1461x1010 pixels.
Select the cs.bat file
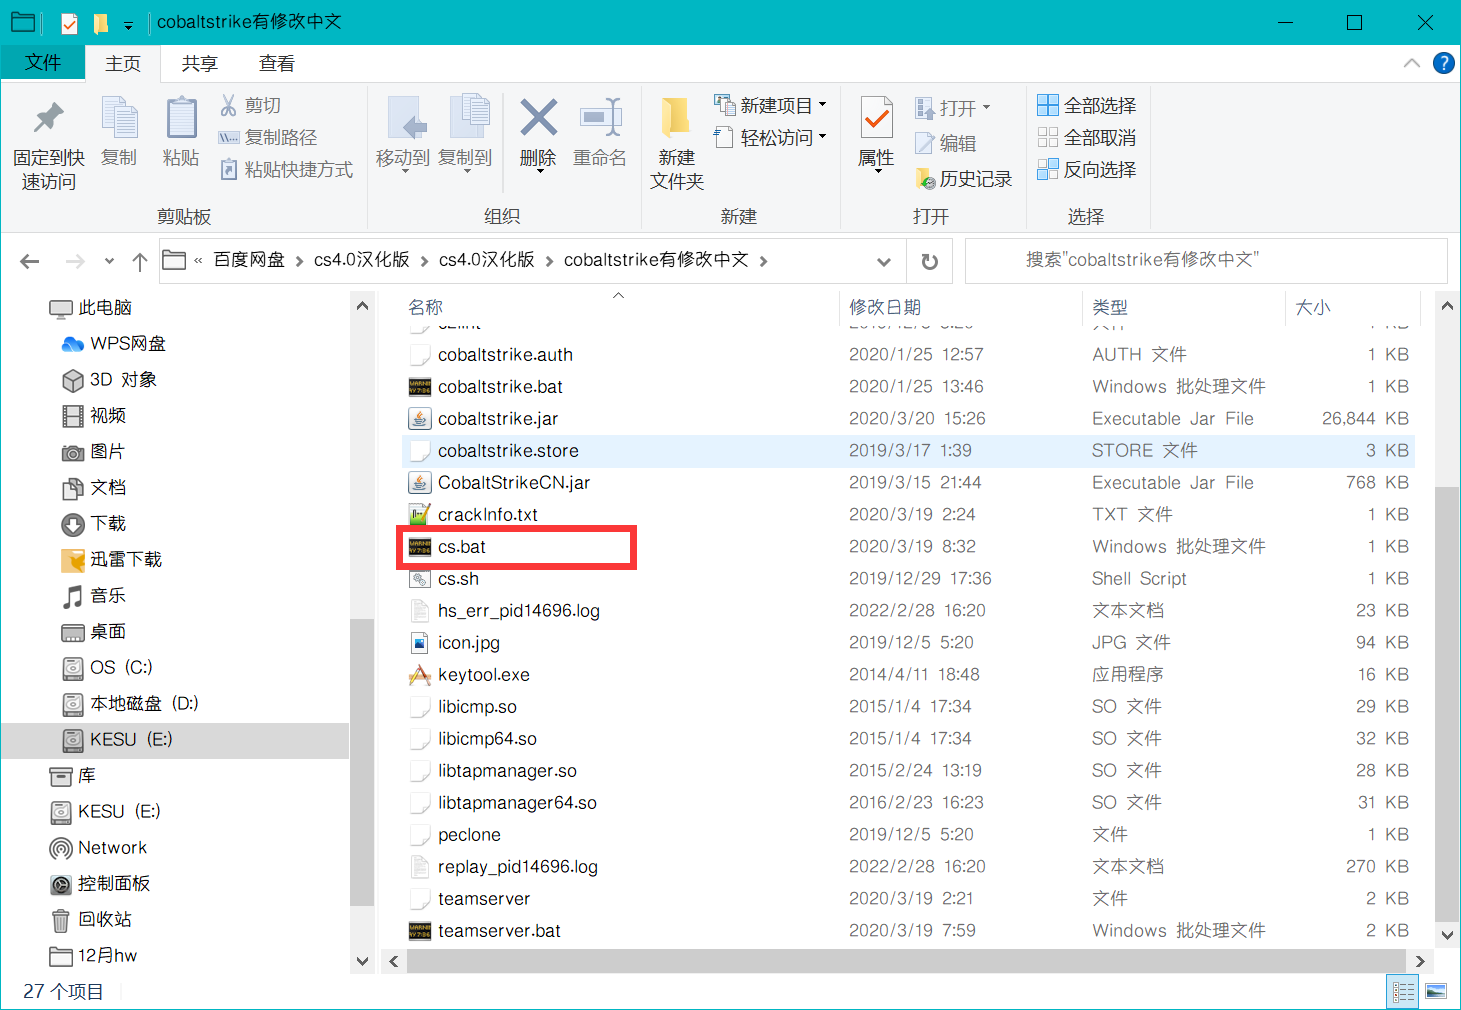click(x=461, y=547)
